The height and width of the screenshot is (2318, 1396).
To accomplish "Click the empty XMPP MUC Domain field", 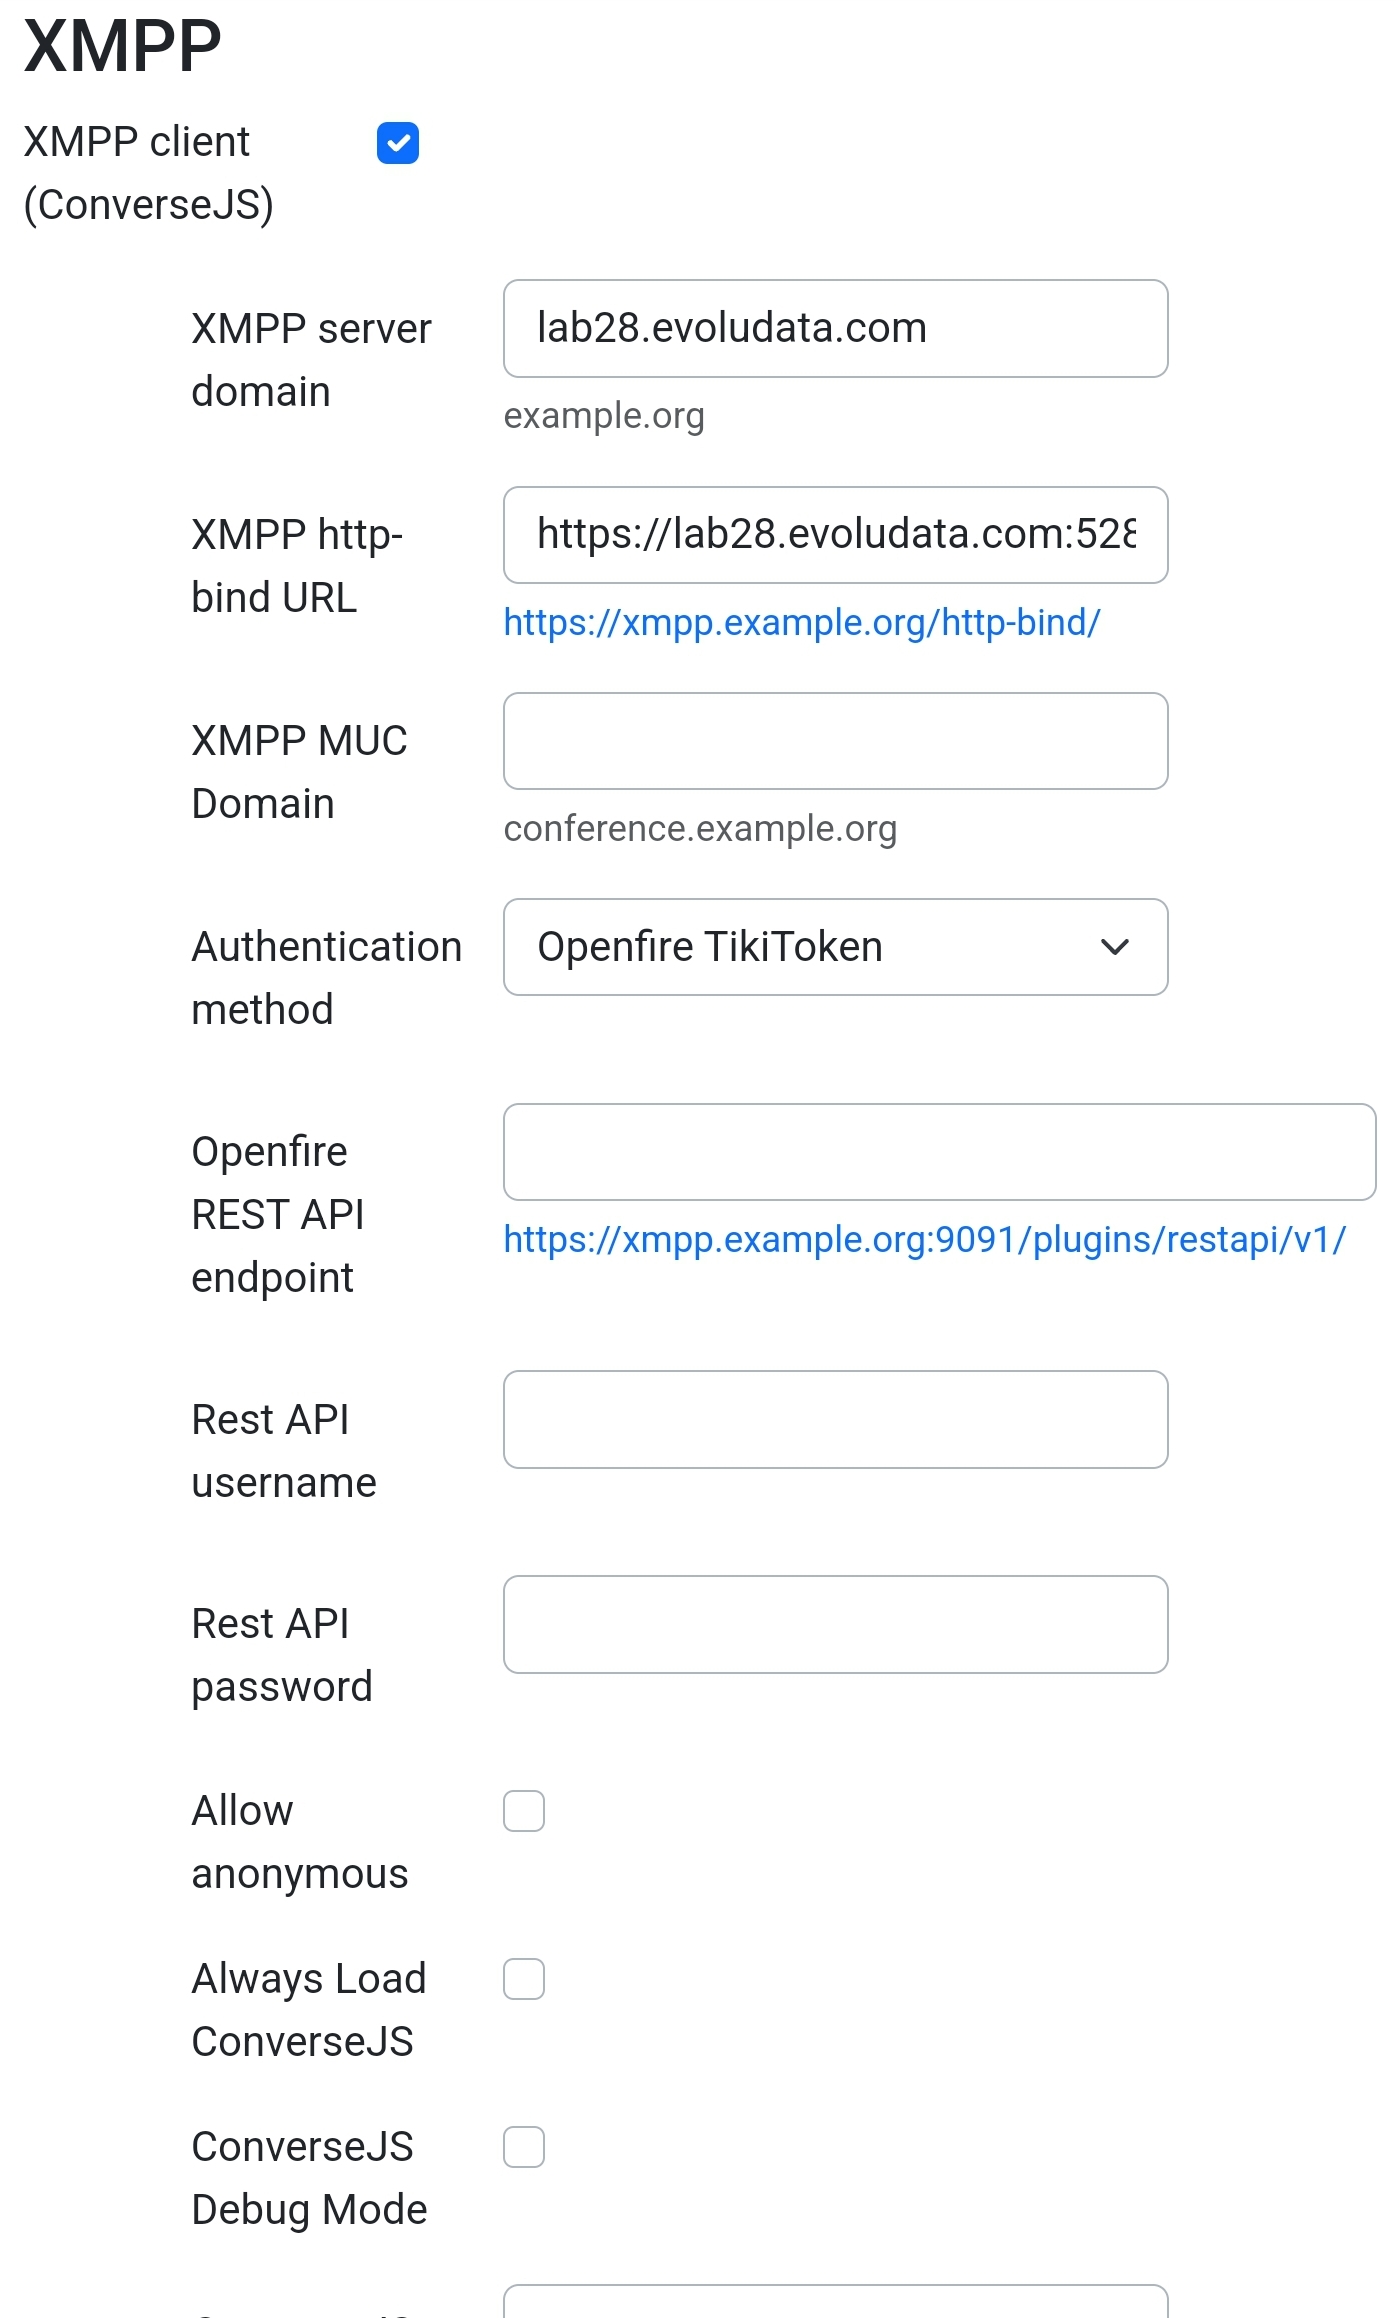I will [836, 741].
